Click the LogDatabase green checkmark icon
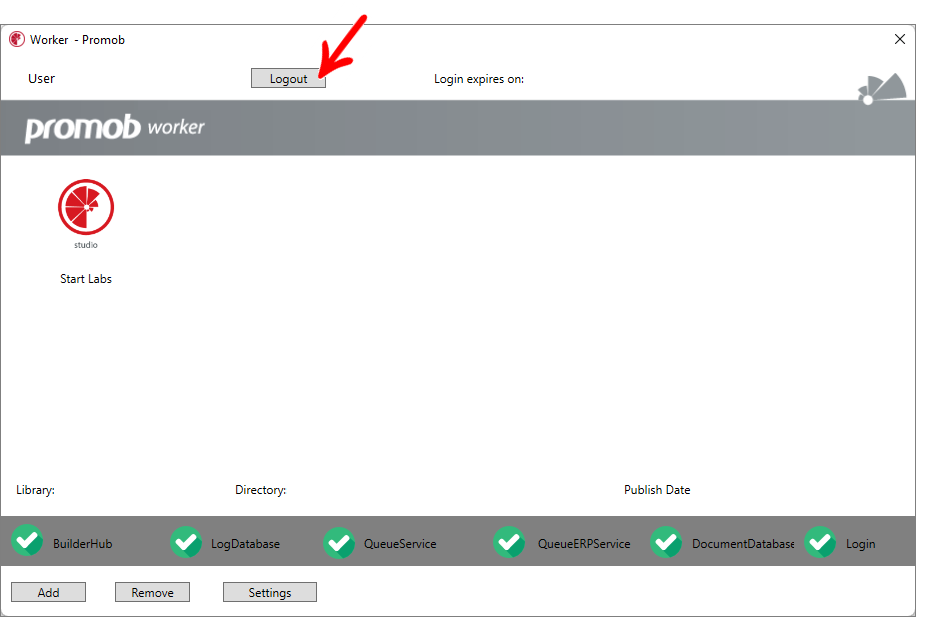The height and width of the screenshot is (629, 927). [186, 542]
